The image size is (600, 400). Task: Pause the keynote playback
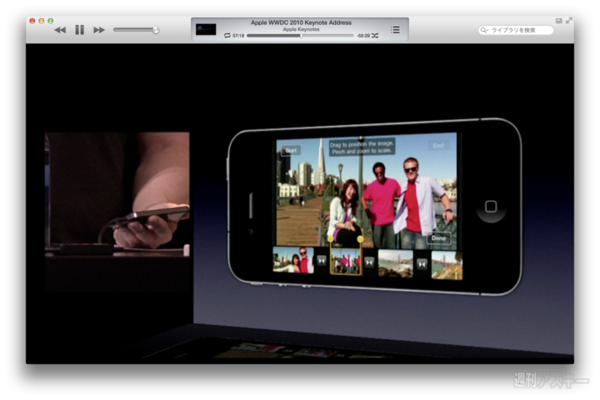tap(80, 30)
